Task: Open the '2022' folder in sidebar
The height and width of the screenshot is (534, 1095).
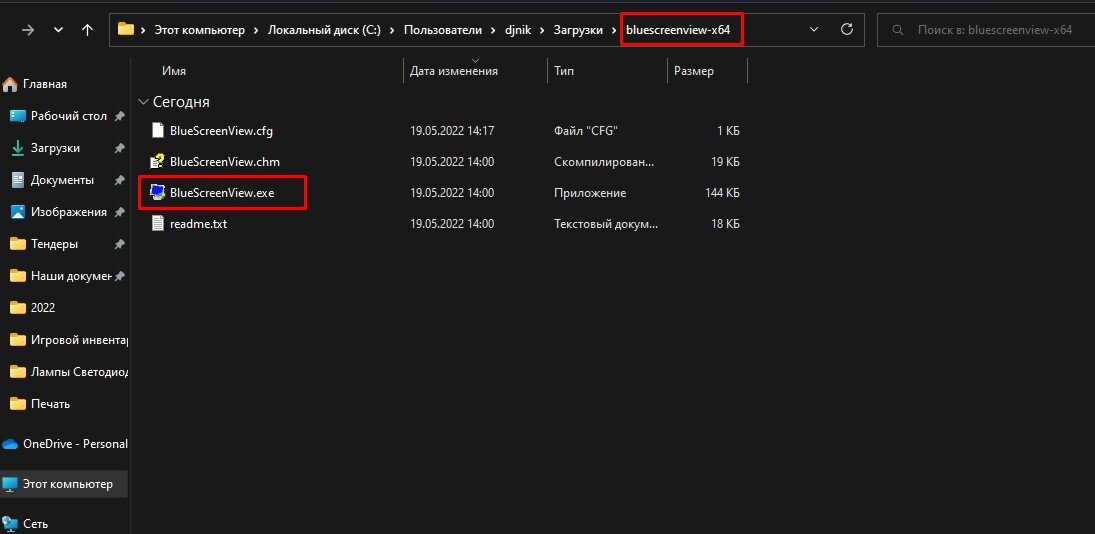Action: tap(43, 308)
